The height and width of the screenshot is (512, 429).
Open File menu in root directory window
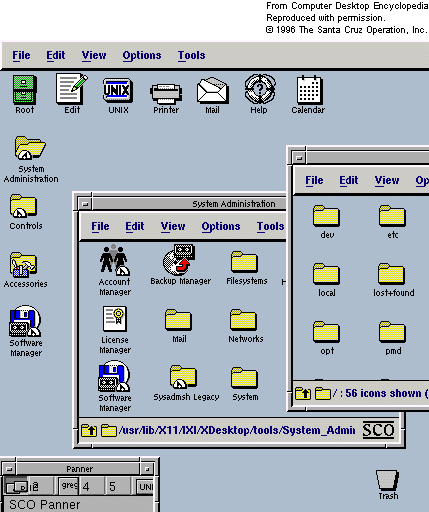pos(314,180)
